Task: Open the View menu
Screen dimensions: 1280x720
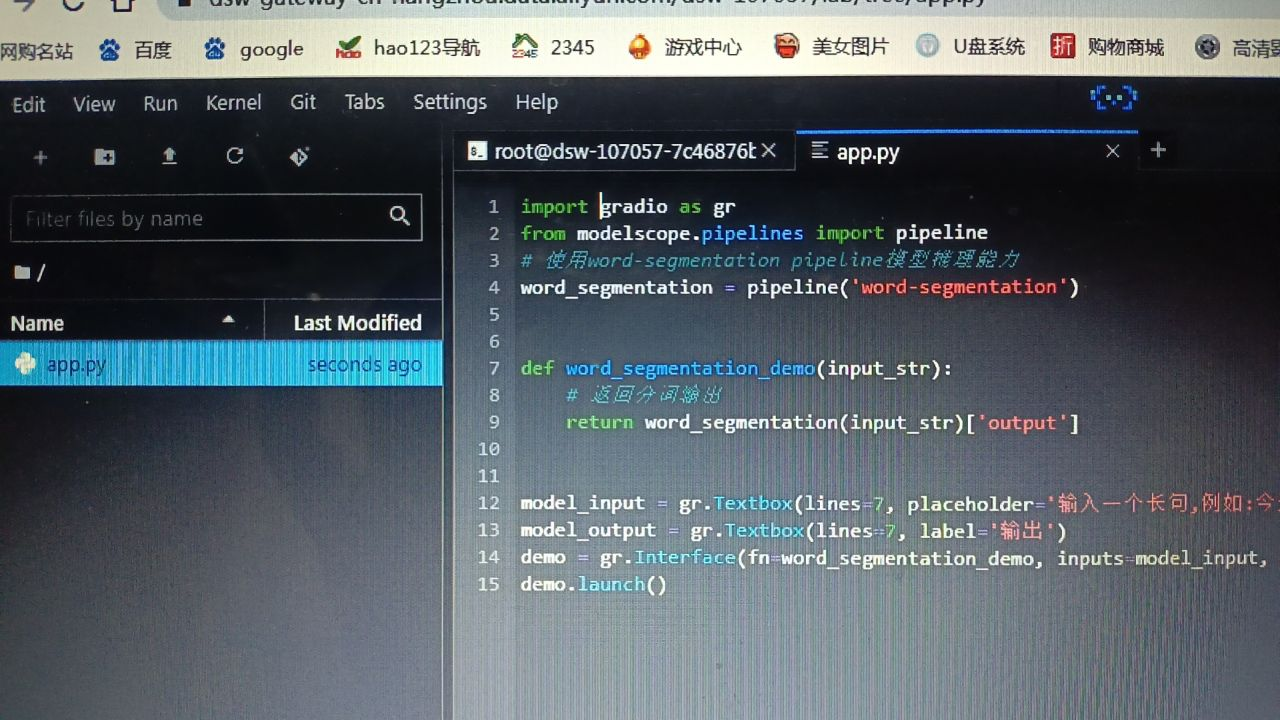Action: (94, 104)
